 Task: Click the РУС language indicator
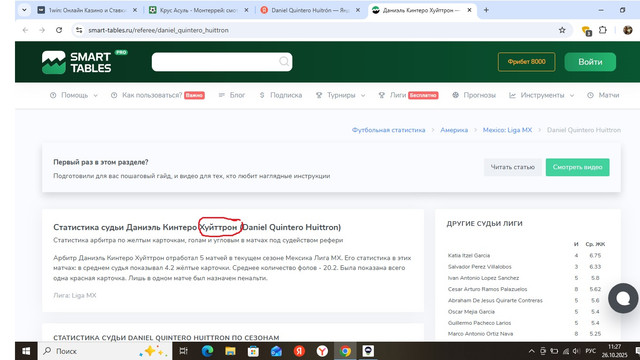(x=591, y=351)
